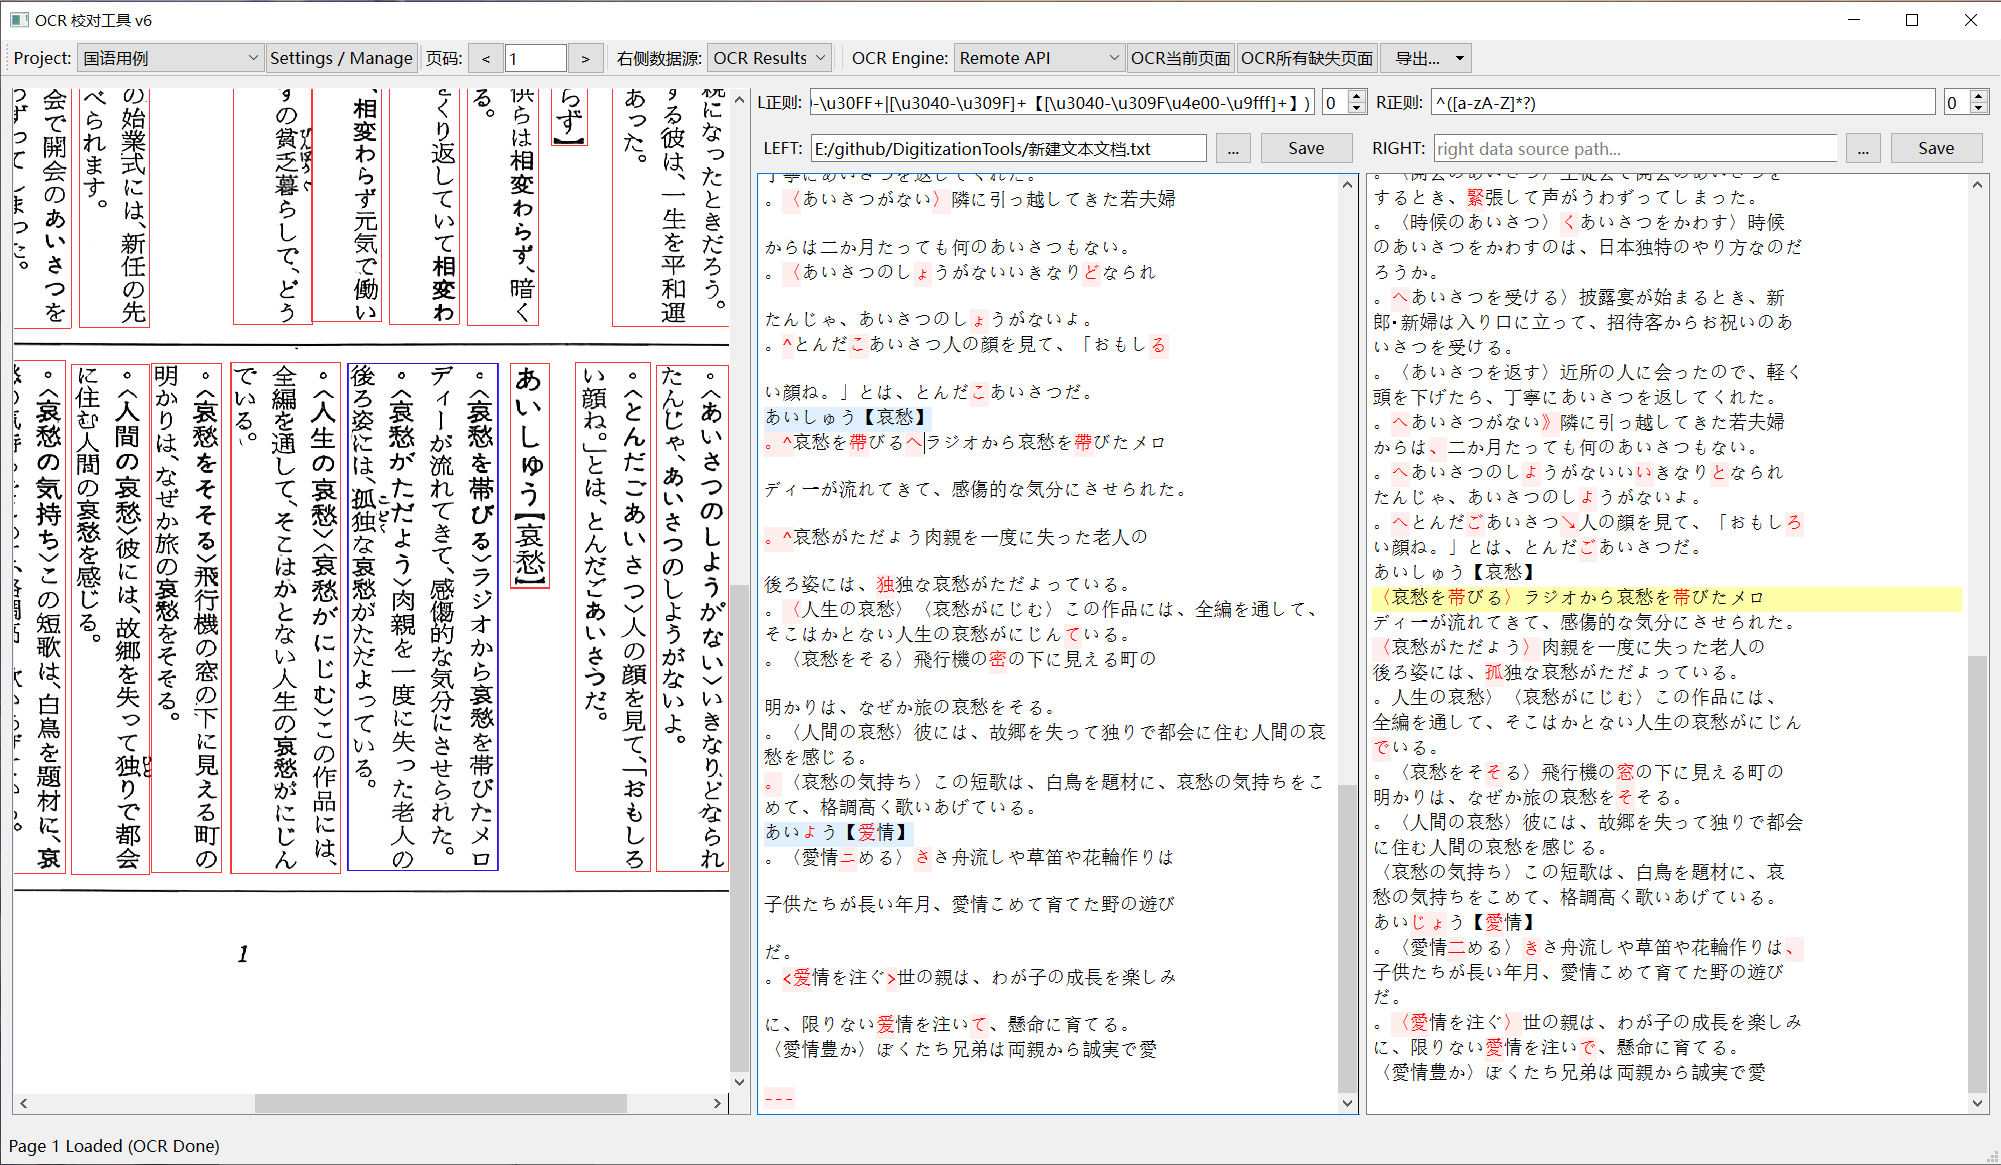Click LEFT file browse ... button
Image resolution: width=2001 pixels, height=1165 pixels.
pyautogui.click(x=1233, y=149)
